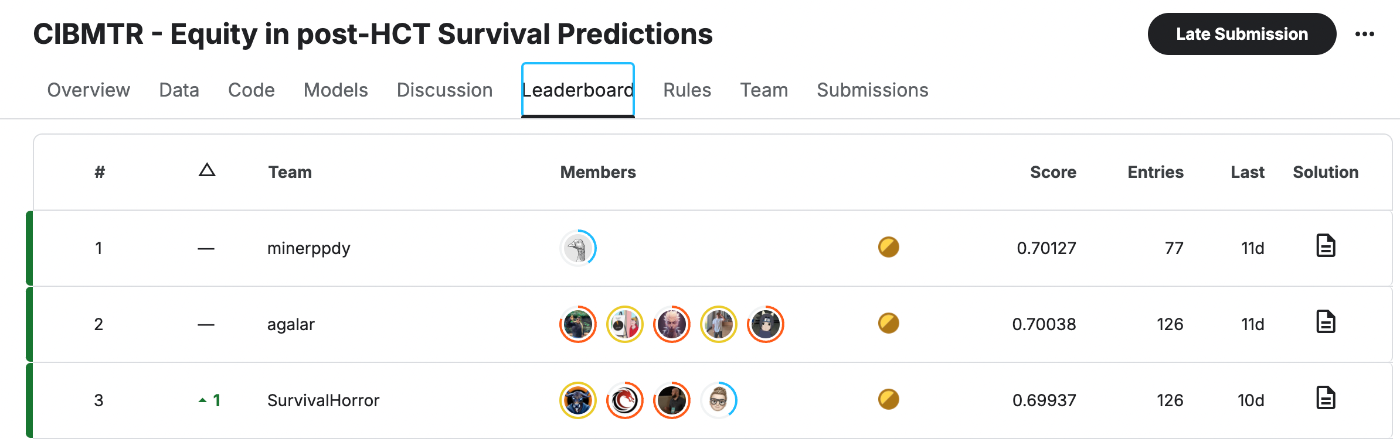Open solution document for minerppdy
Image resolution: width=1400 pixels, height=439 pixels.
pyautogui.click(x=1325, y=246)
